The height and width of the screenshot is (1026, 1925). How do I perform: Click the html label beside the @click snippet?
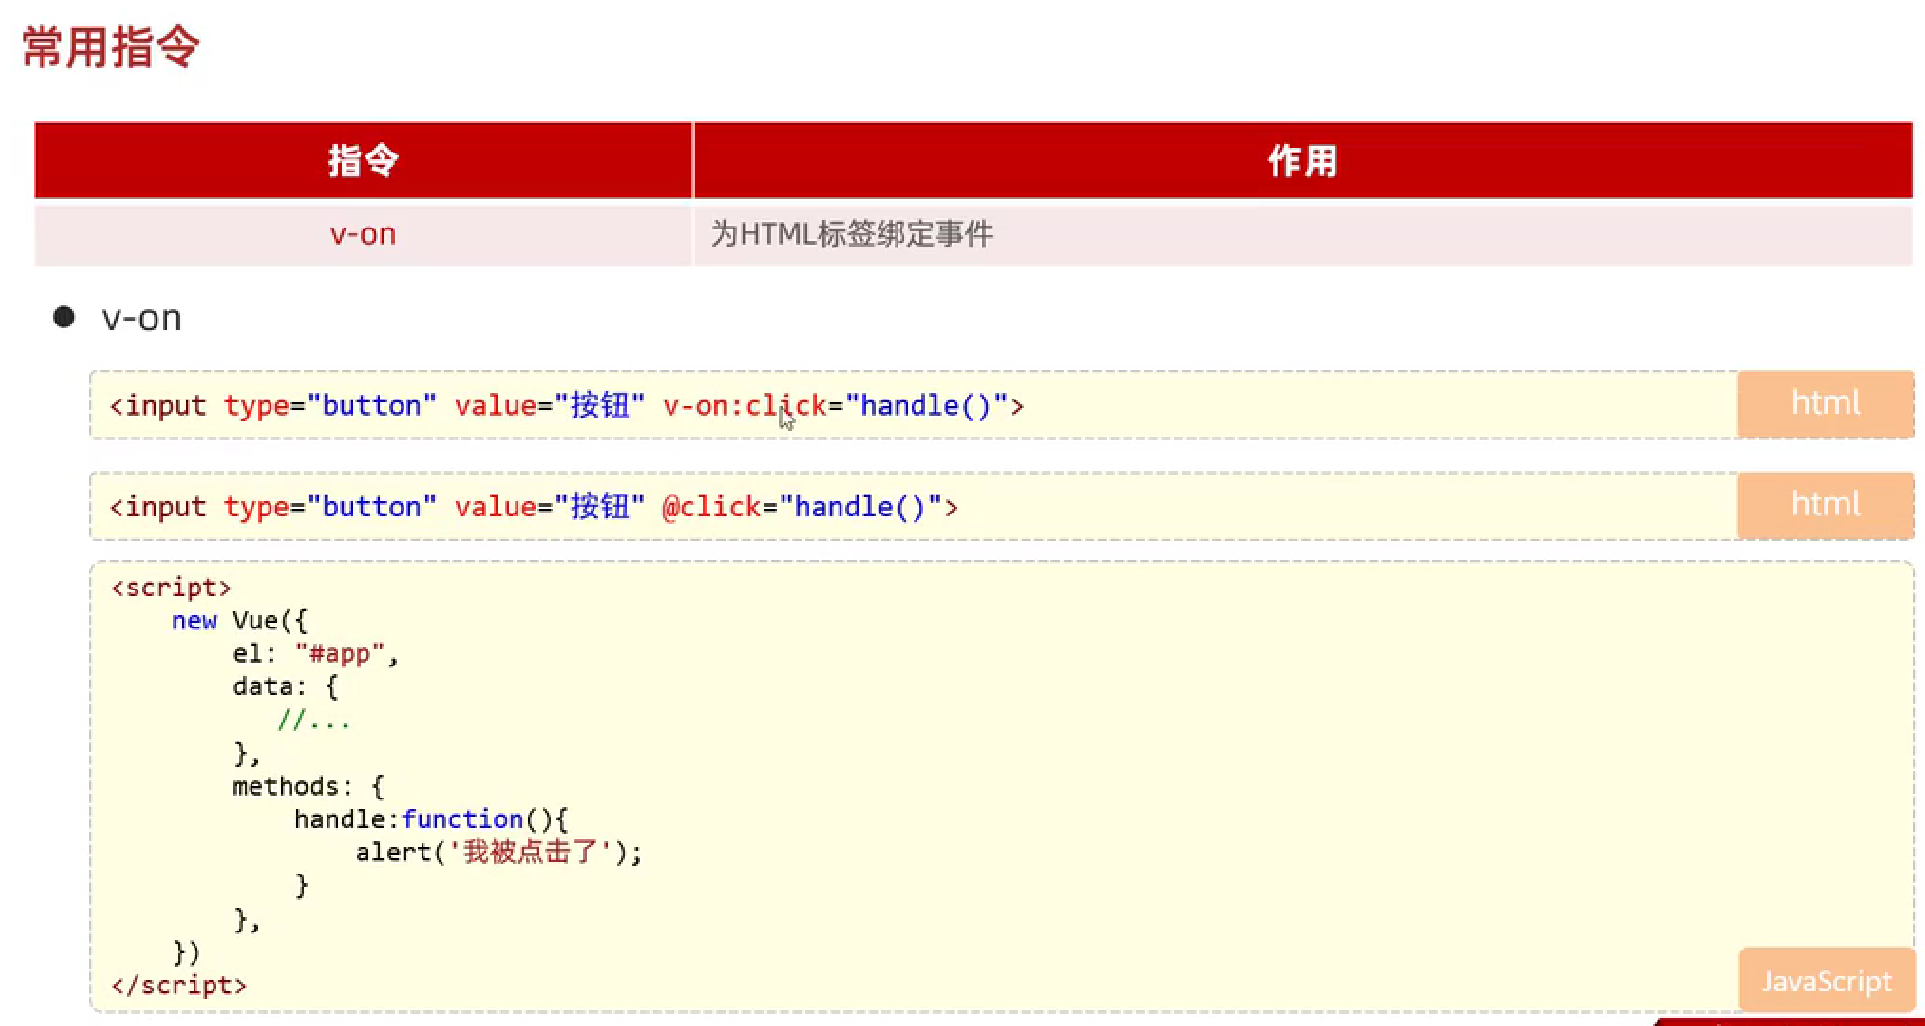pos(1825,505)
